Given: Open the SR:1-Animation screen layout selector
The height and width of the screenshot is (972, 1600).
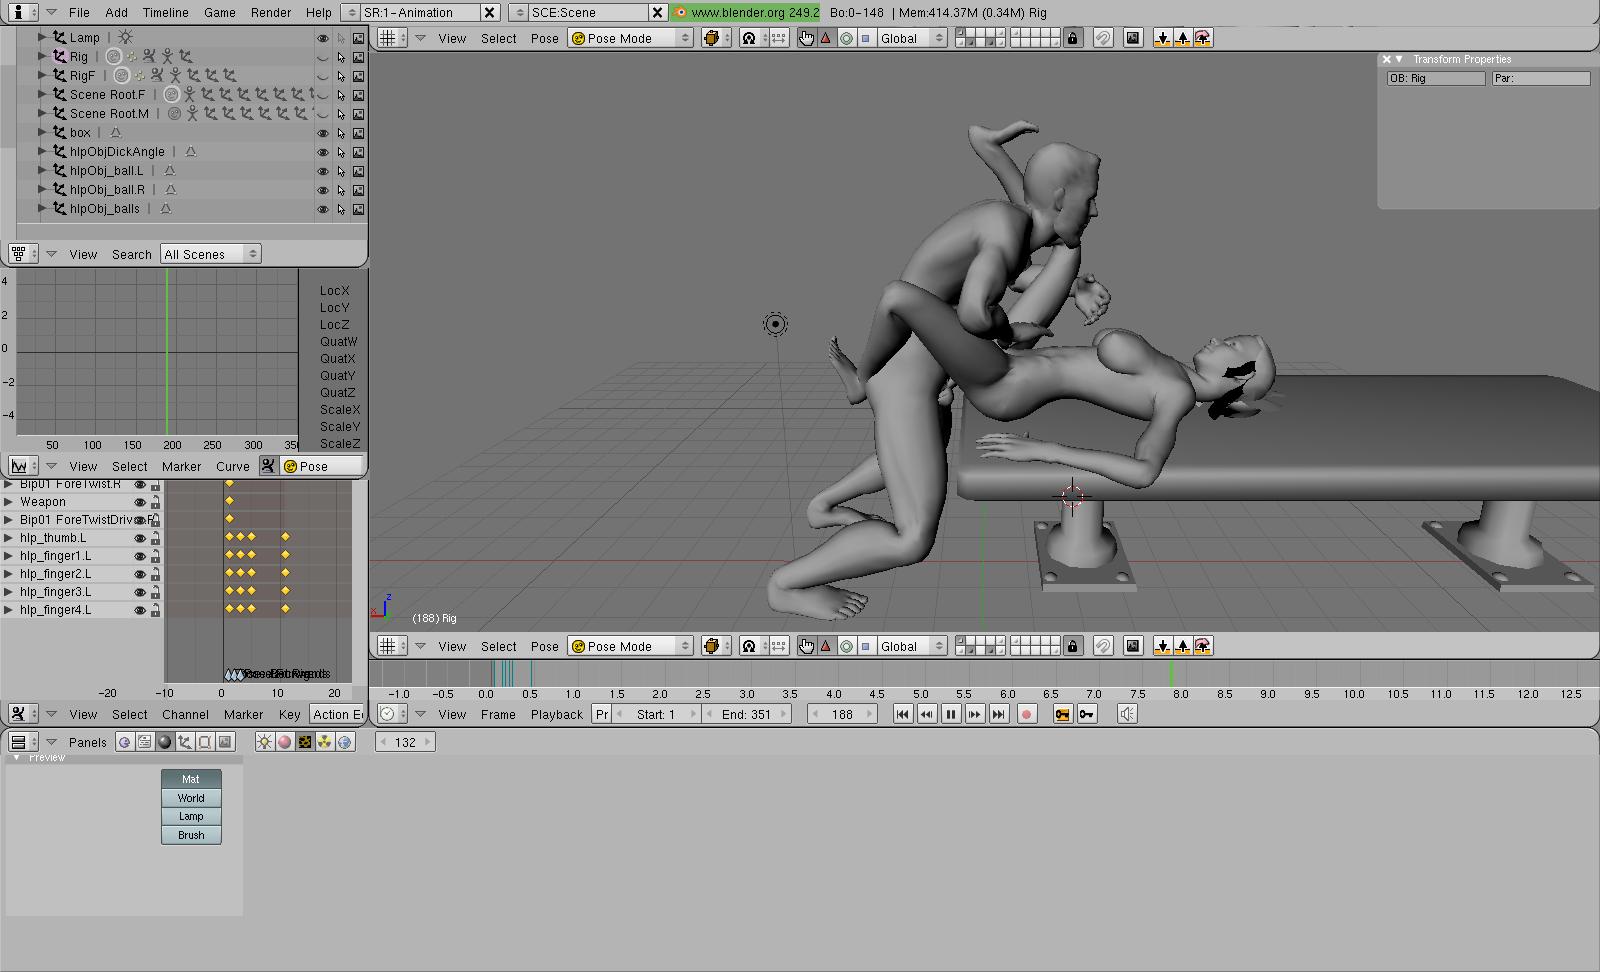Looking at the screenshot, I should [x=410, y=12].
